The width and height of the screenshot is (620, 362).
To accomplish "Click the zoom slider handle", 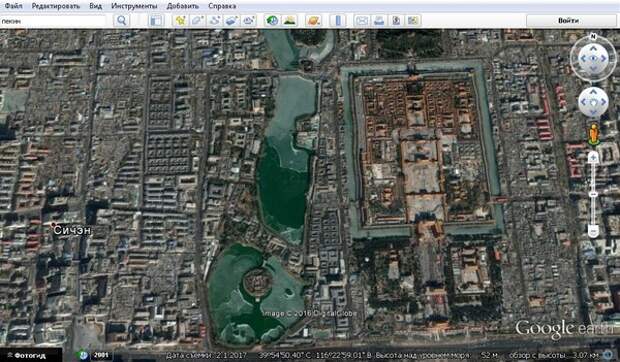I will [593, 194].
